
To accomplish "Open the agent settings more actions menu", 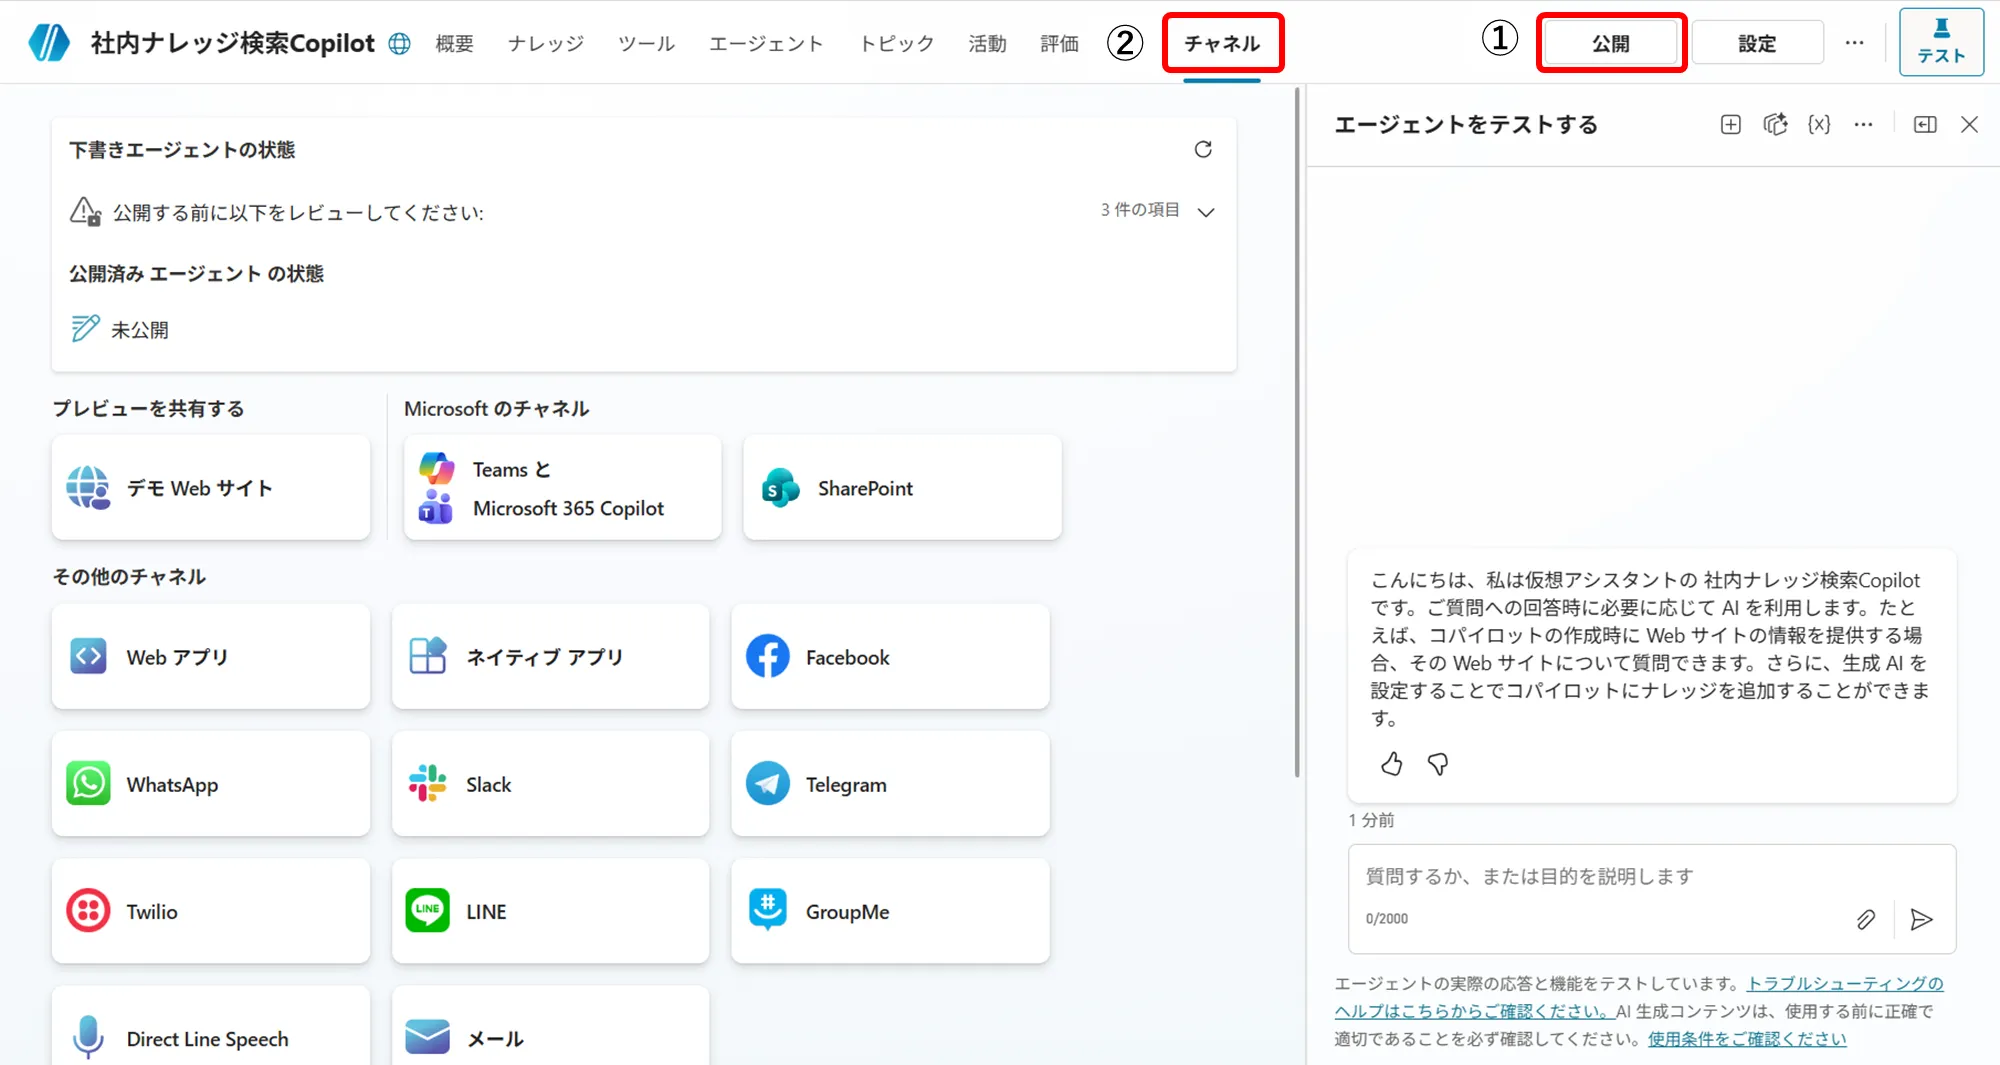I will point(1855,42).
